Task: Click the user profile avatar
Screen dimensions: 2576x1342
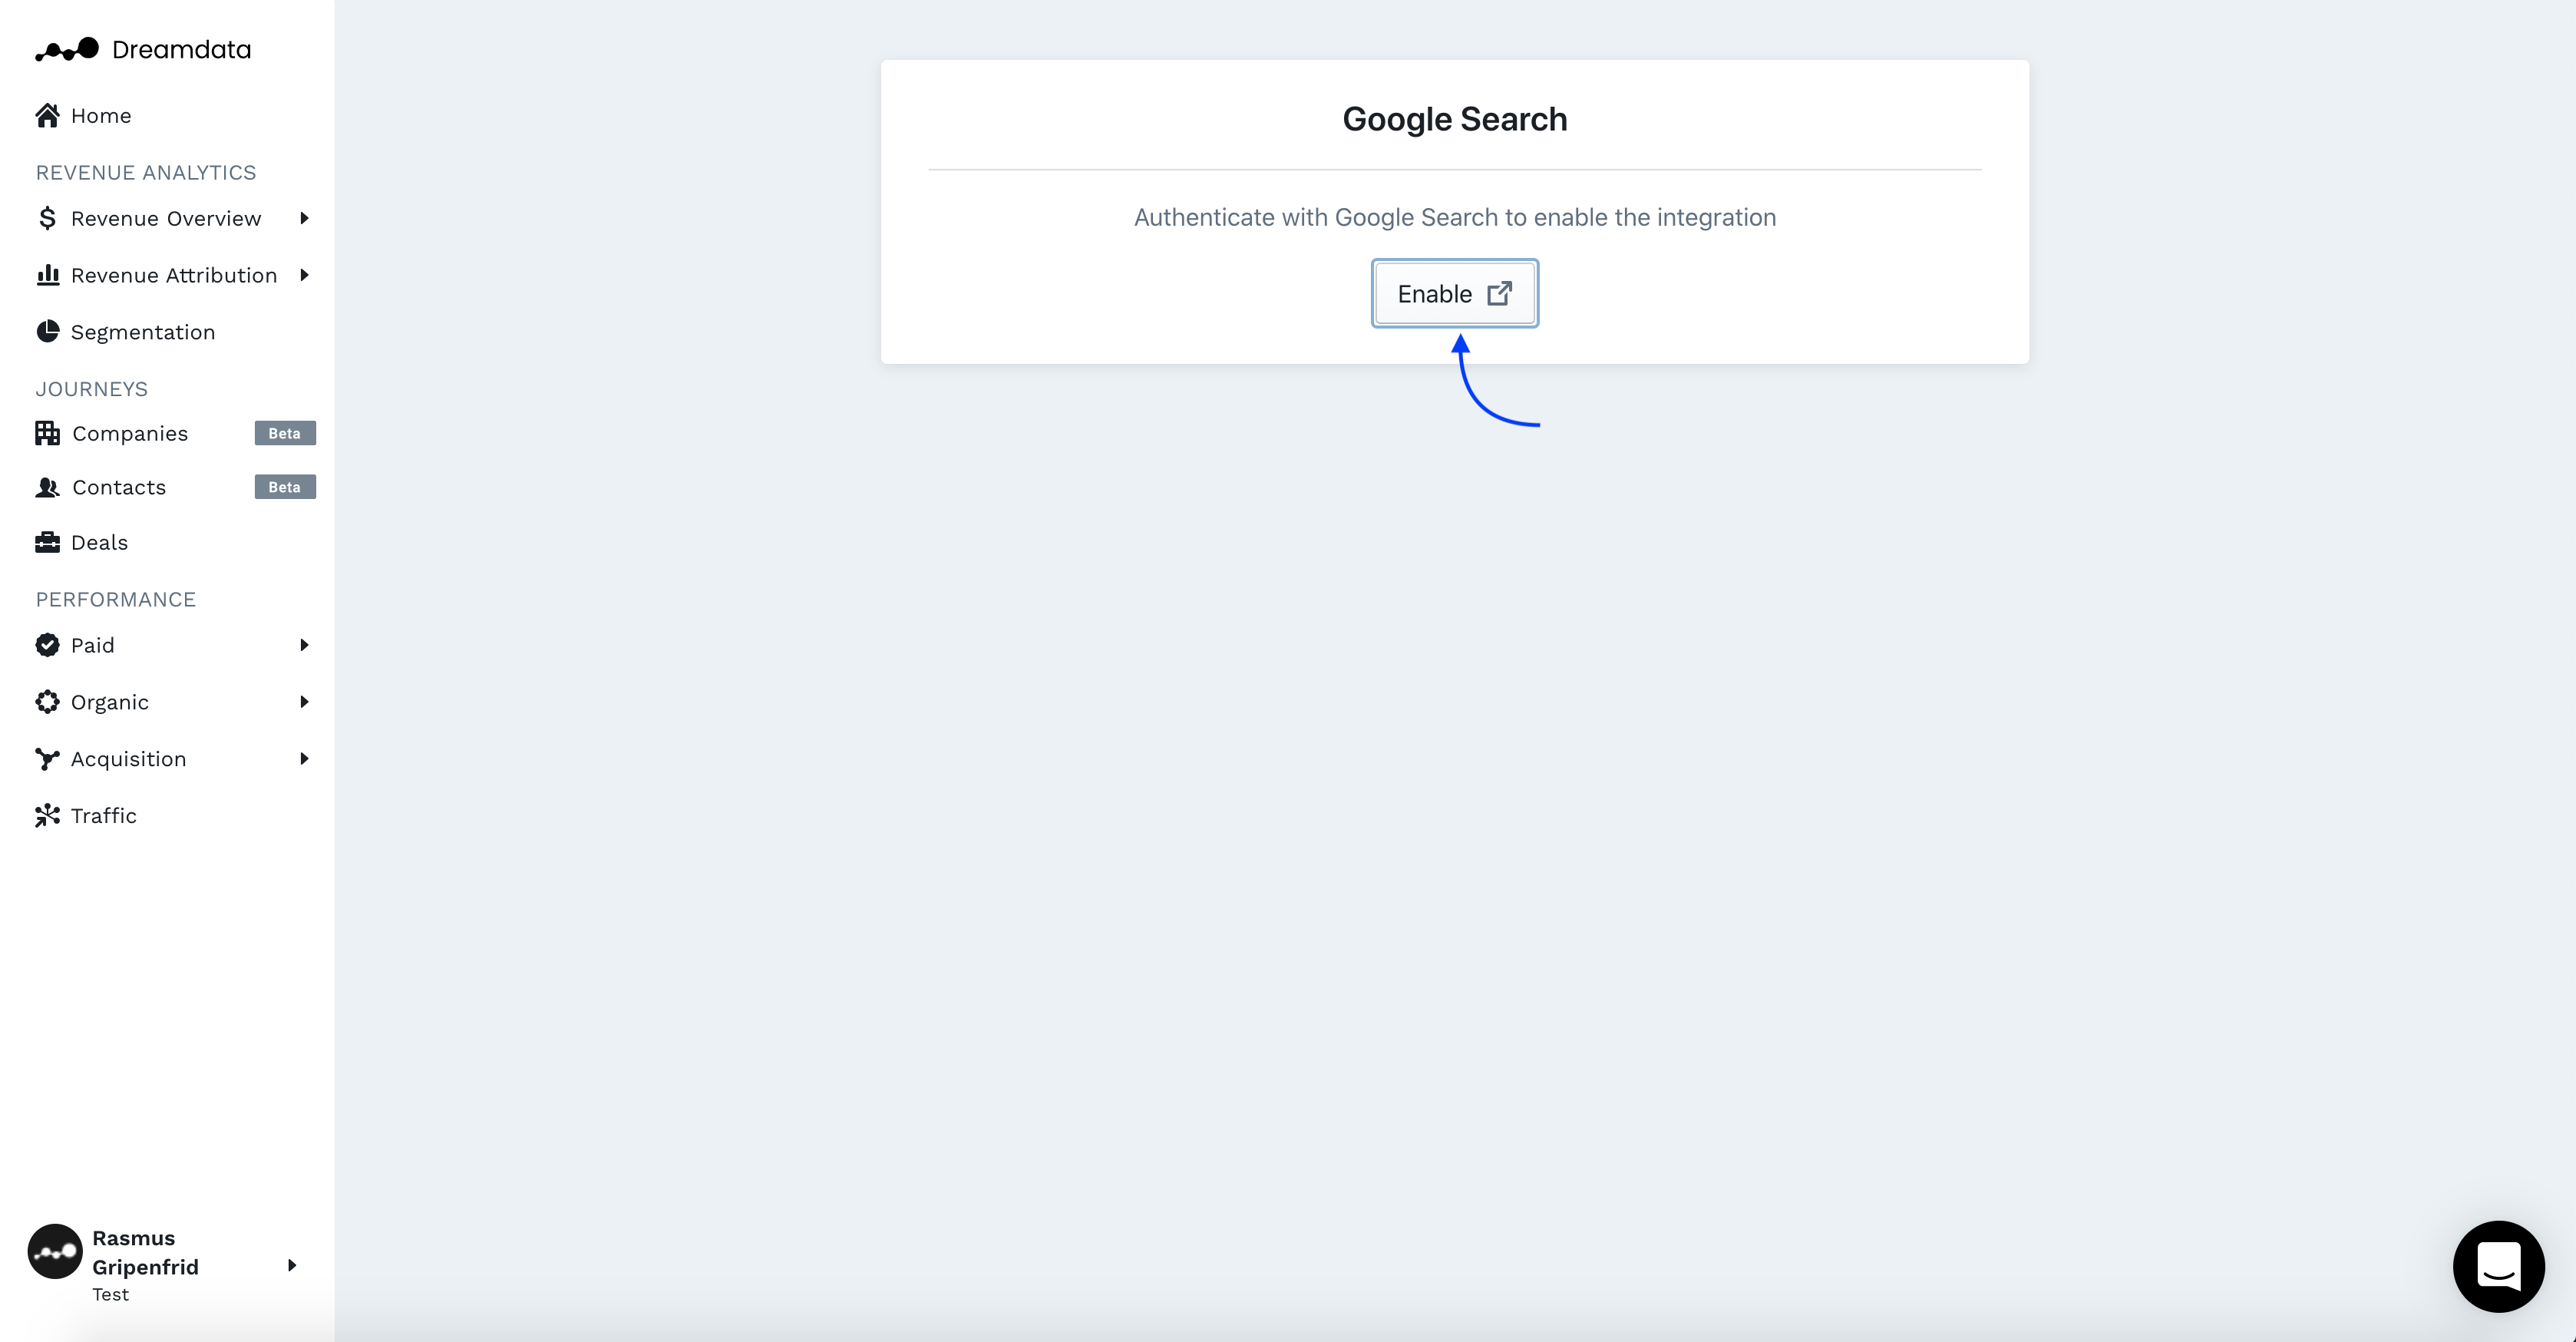Action: coord(55,1252)
